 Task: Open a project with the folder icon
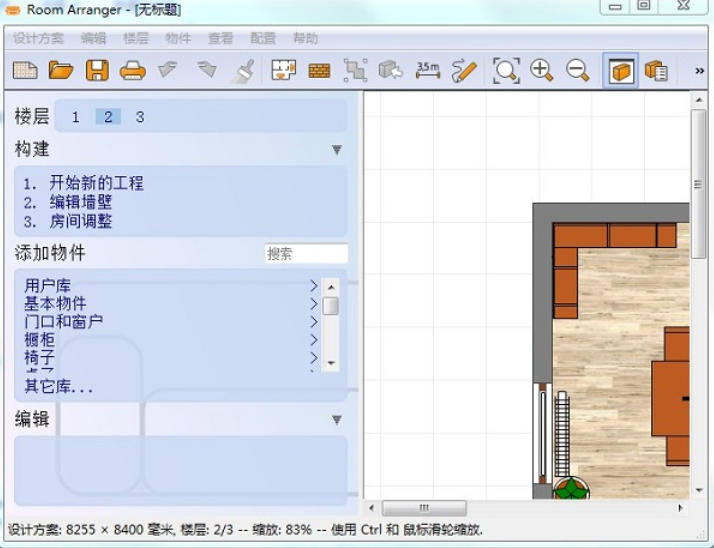coord(61,71)
